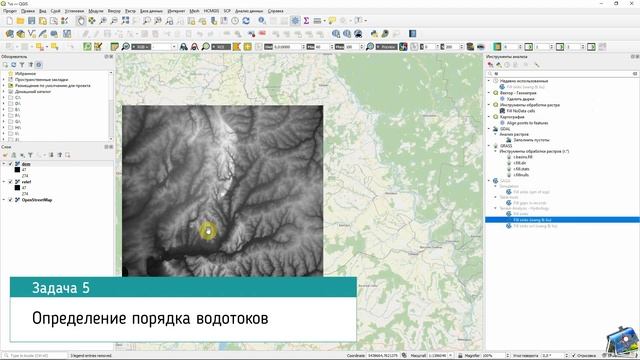Collapse the relief layer legend
640x360 pixels.
click(x=4, y=182)
